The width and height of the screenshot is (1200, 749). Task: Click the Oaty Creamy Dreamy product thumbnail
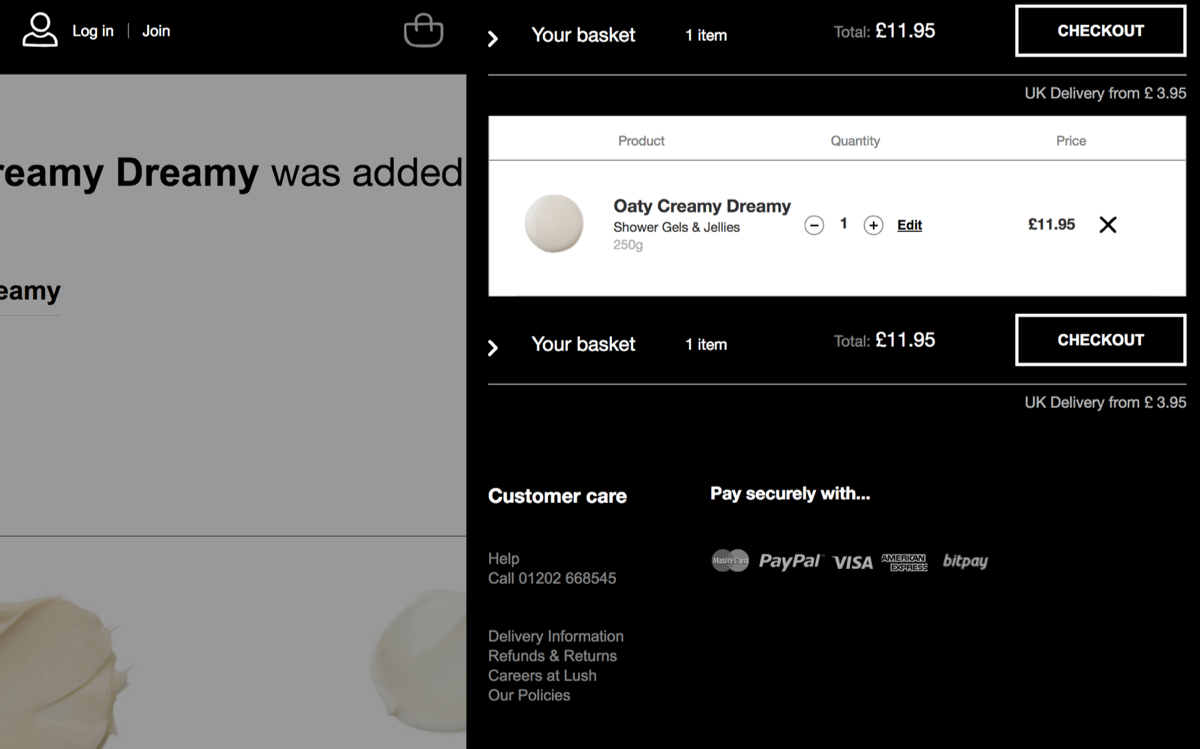[554, 224]
